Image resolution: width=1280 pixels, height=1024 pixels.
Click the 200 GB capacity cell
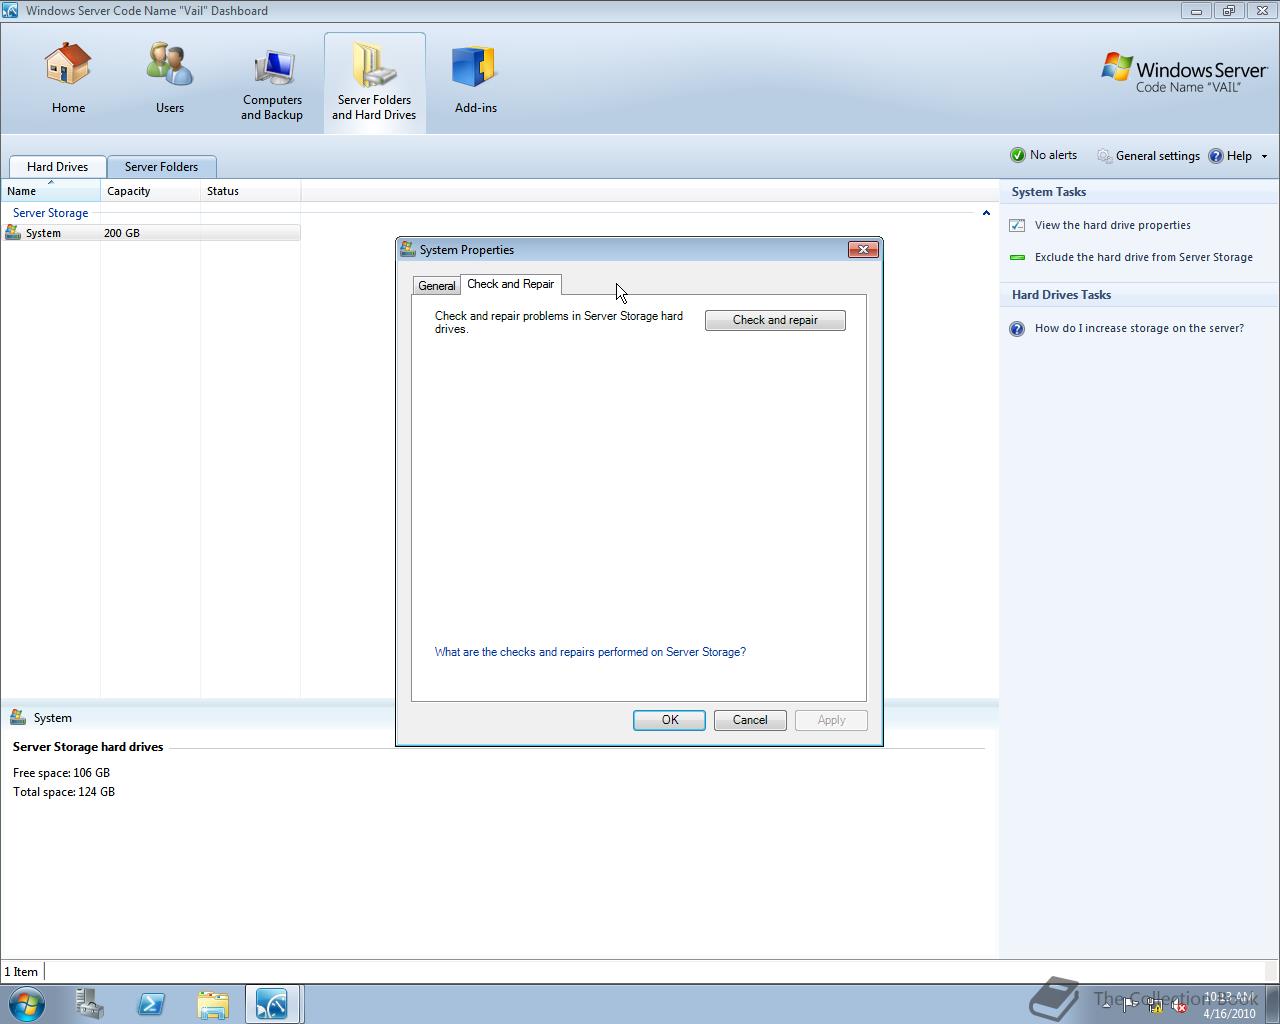point(122,233)
